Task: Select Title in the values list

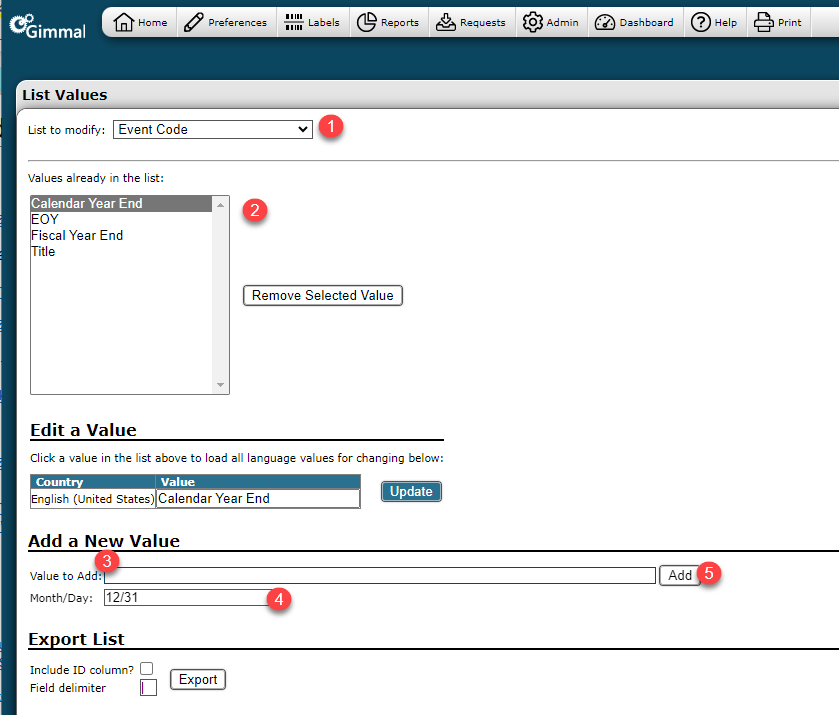Action: (43, 251)
